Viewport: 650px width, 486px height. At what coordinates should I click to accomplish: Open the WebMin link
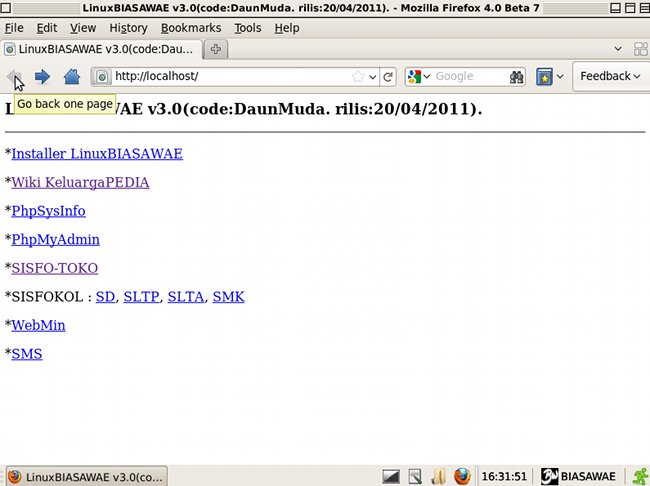click(38, 326)
